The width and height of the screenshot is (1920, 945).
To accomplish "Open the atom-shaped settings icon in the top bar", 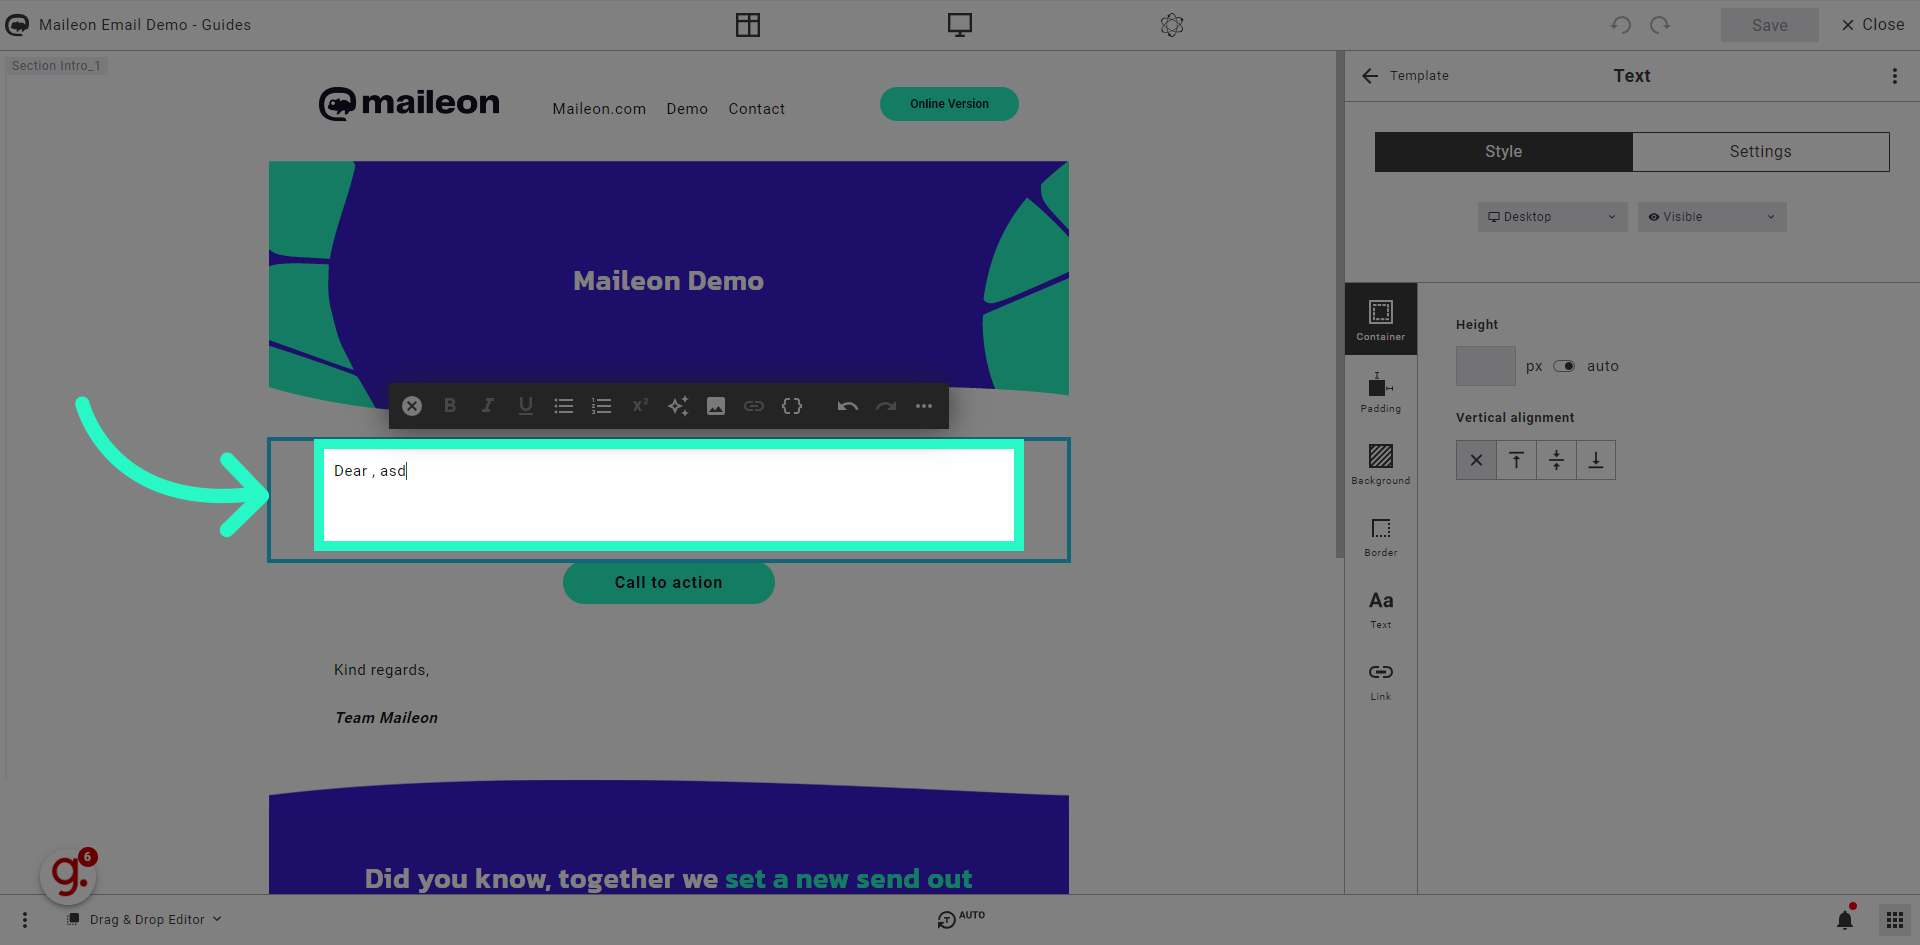I will click(x=1172, y=25).
